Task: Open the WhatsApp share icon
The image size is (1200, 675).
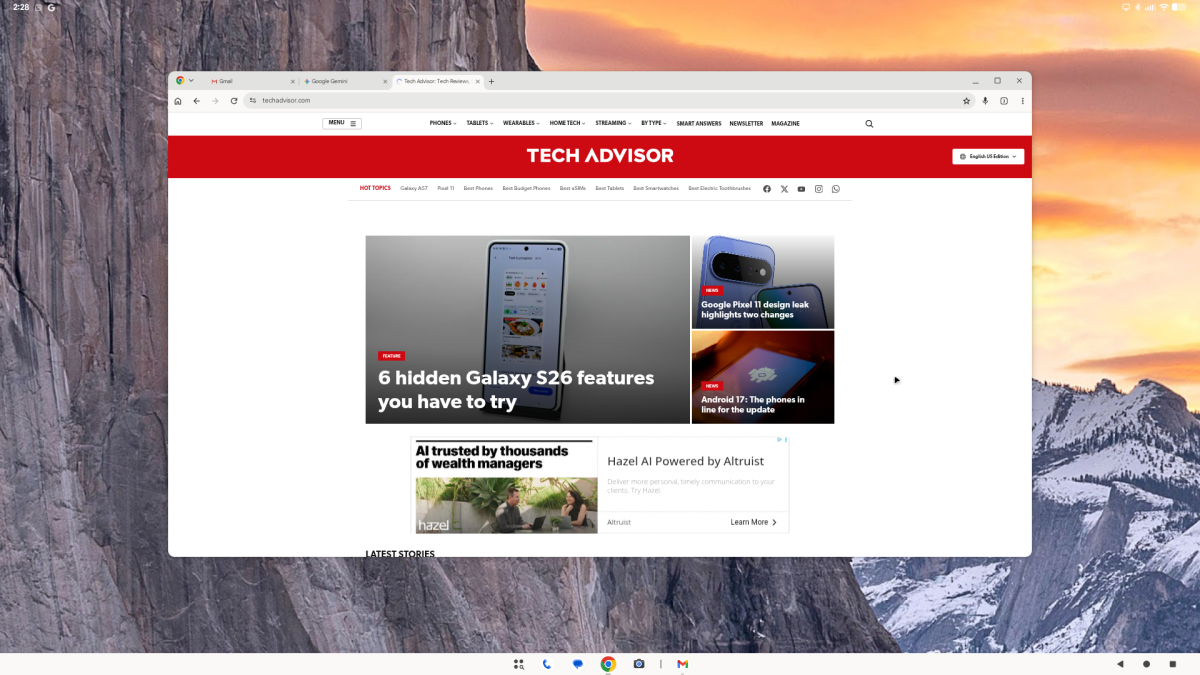Action: [836, 188]
